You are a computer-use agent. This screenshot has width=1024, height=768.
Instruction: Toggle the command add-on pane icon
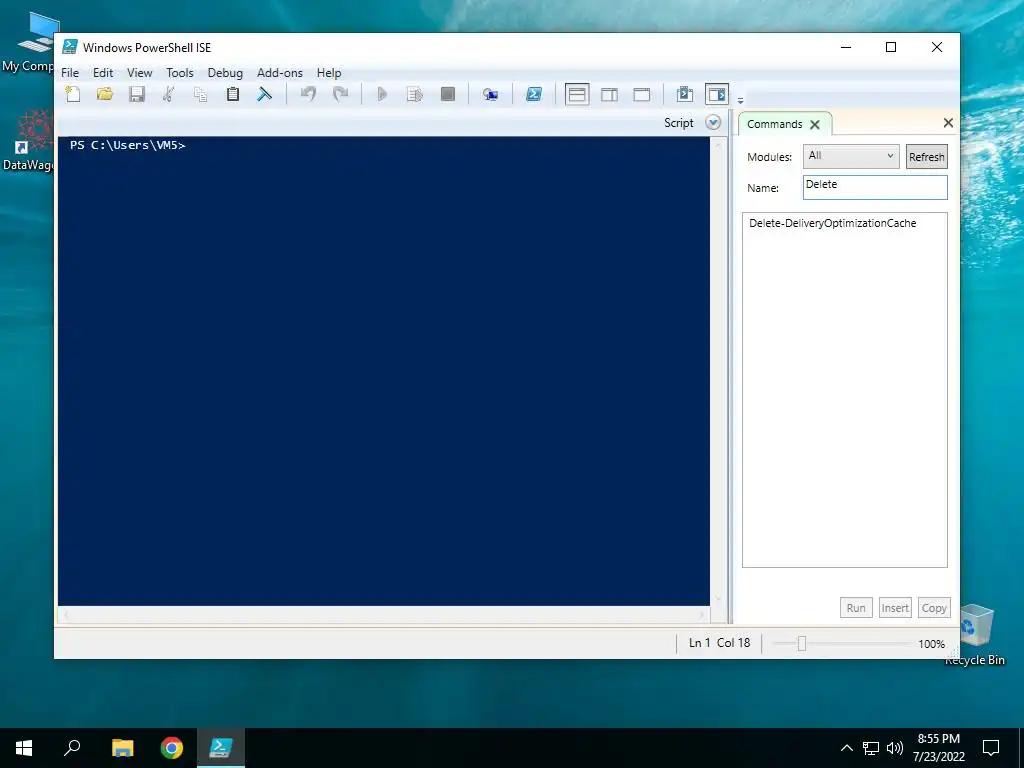(716, 94)
